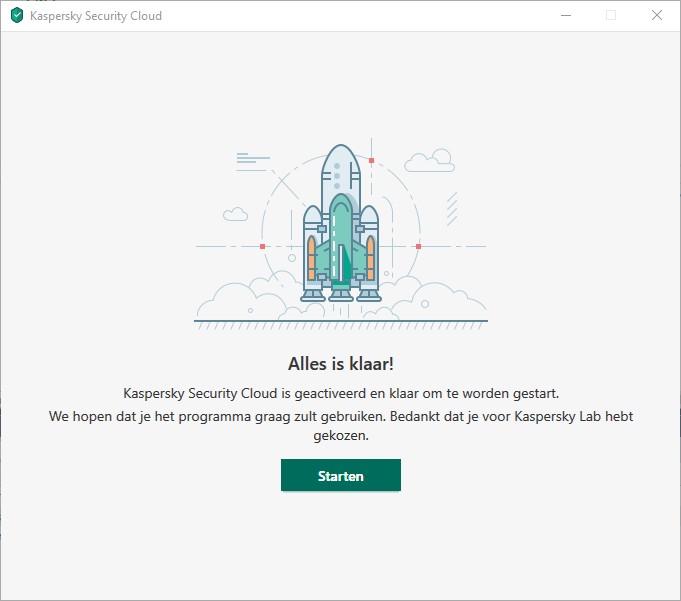
Task: Click the Kaspersky shield icon in title bar
Action: tap(17, 16)
